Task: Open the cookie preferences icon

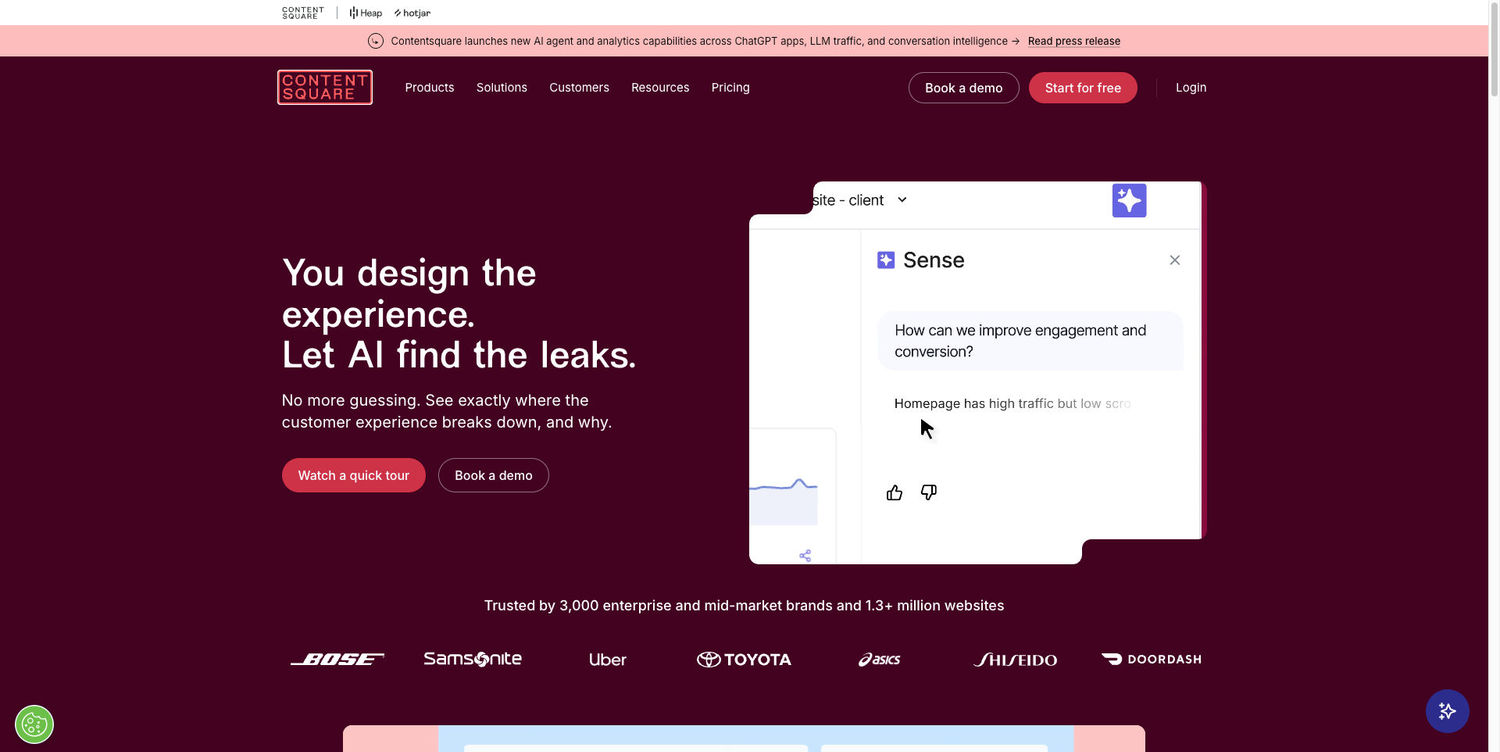Action: (x=34, y=724)
